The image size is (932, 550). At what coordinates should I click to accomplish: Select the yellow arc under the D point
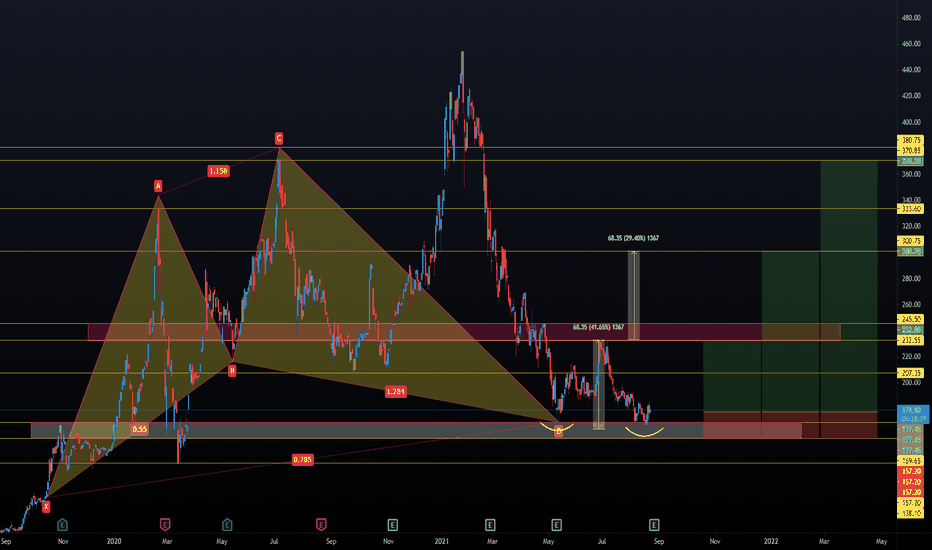tap(557, 427)
